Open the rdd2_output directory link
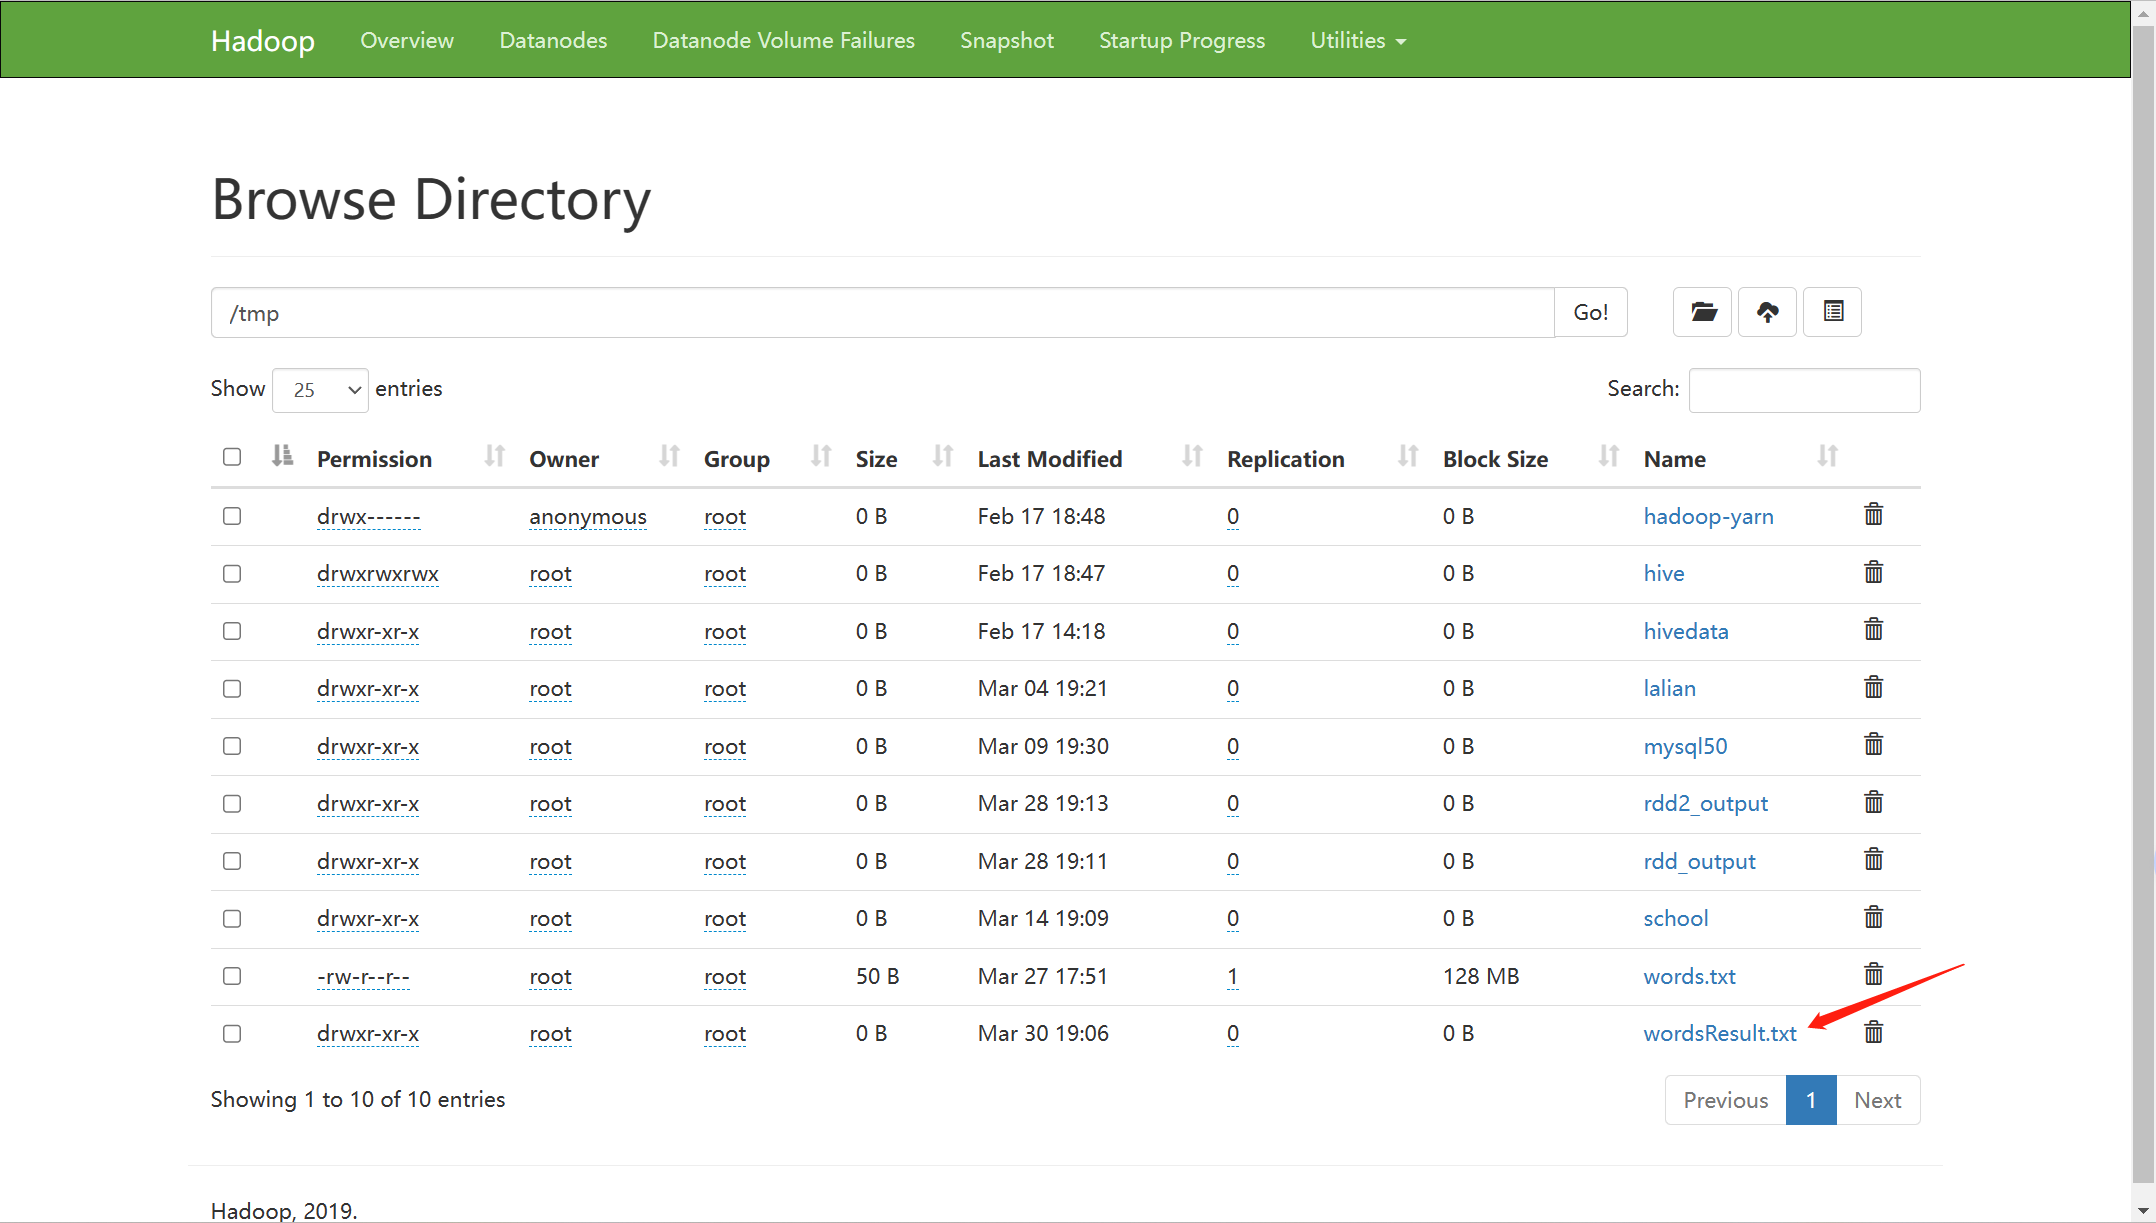Screen dimensions: 2156x1223 pyautogui.click(x=1705, y=804)
